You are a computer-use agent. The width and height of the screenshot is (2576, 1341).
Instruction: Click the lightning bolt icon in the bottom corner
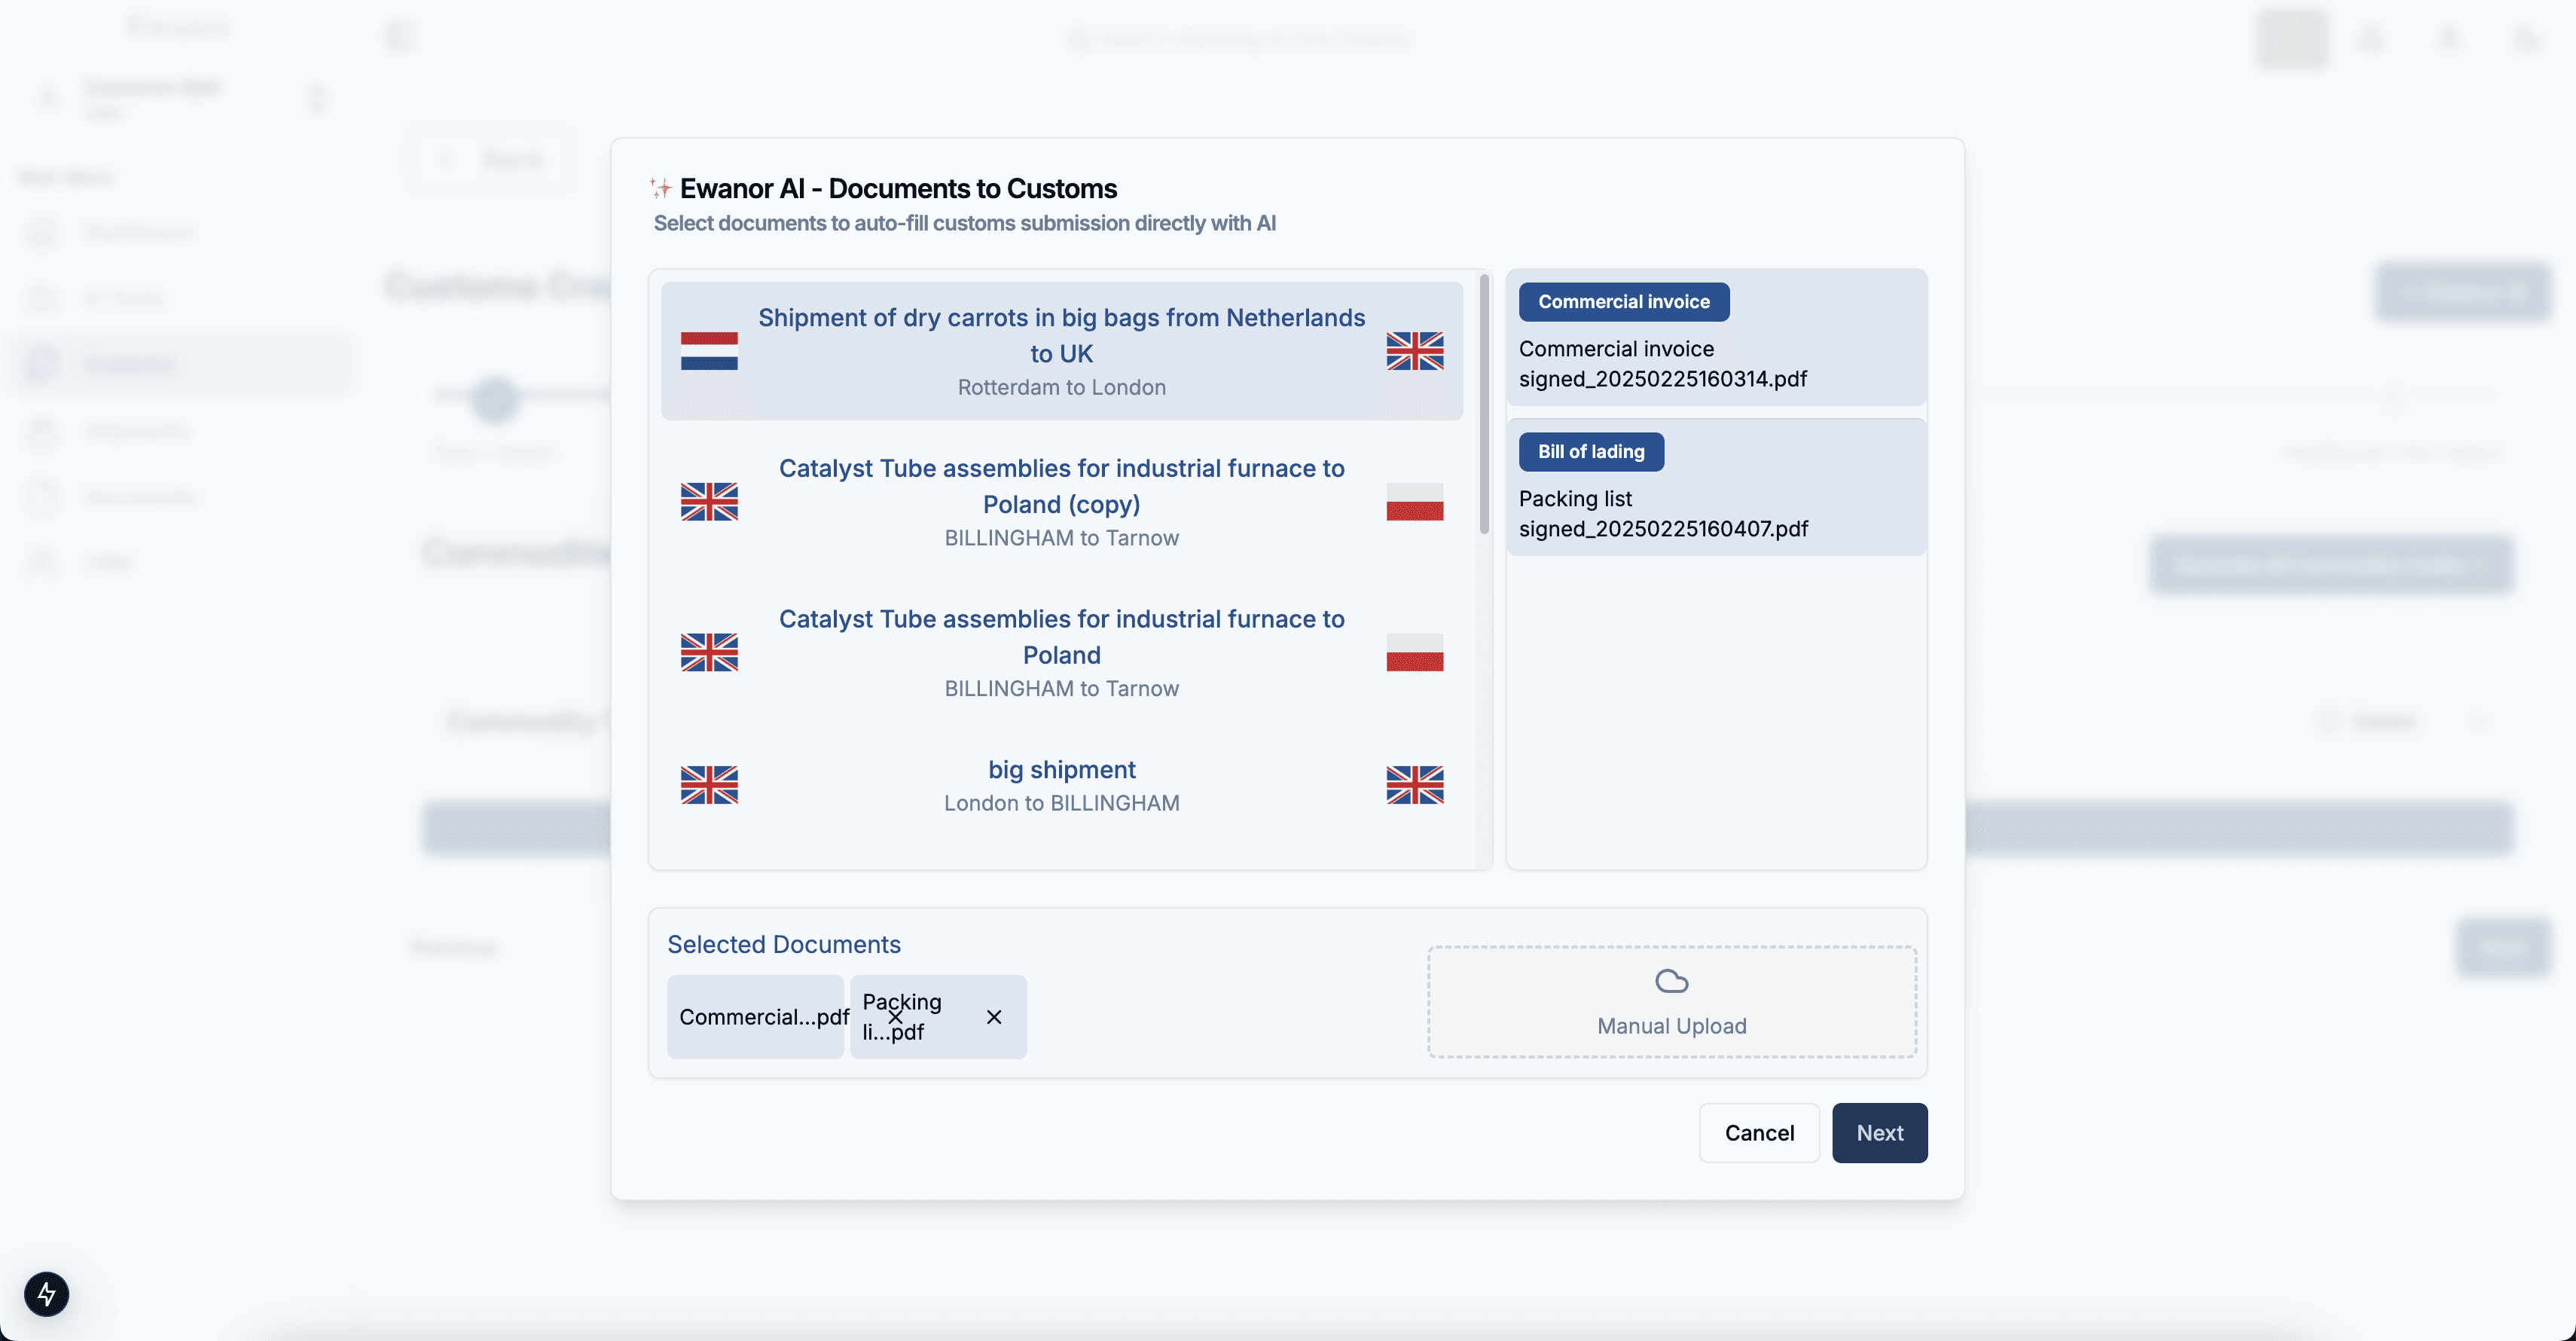(46, 1294)
